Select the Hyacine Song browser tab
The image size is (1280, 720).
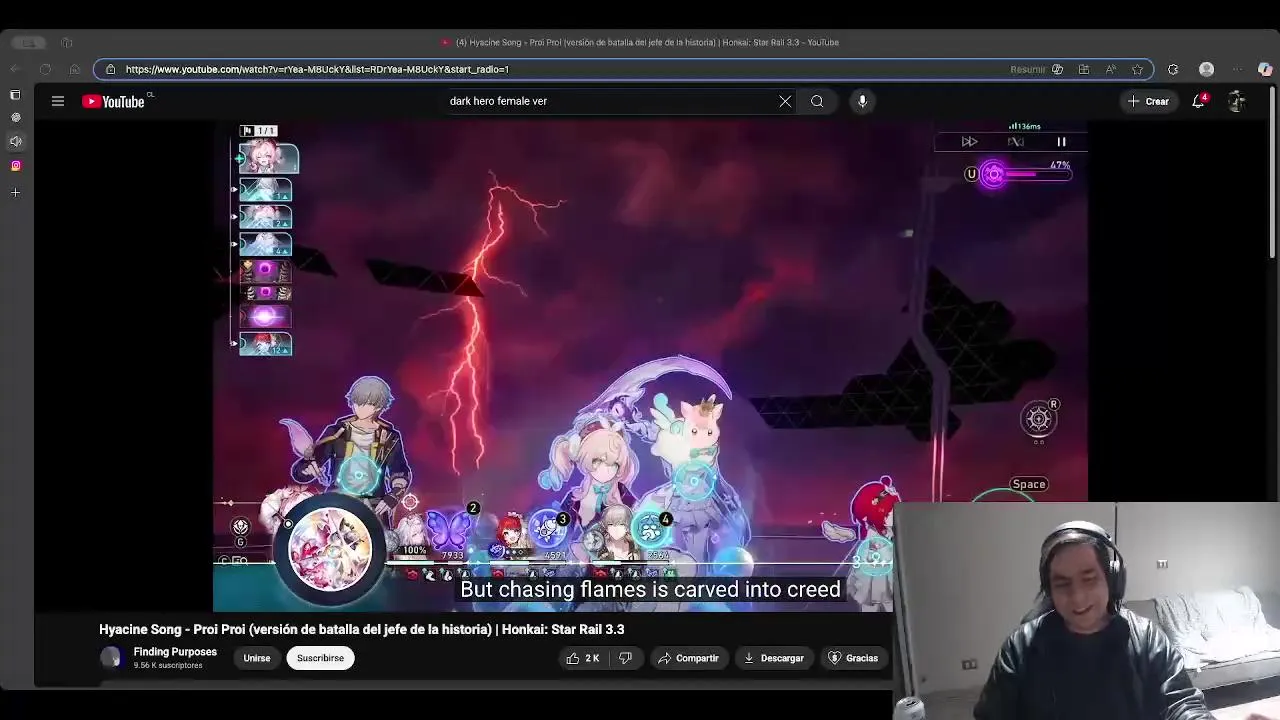[x=640, y=42]
